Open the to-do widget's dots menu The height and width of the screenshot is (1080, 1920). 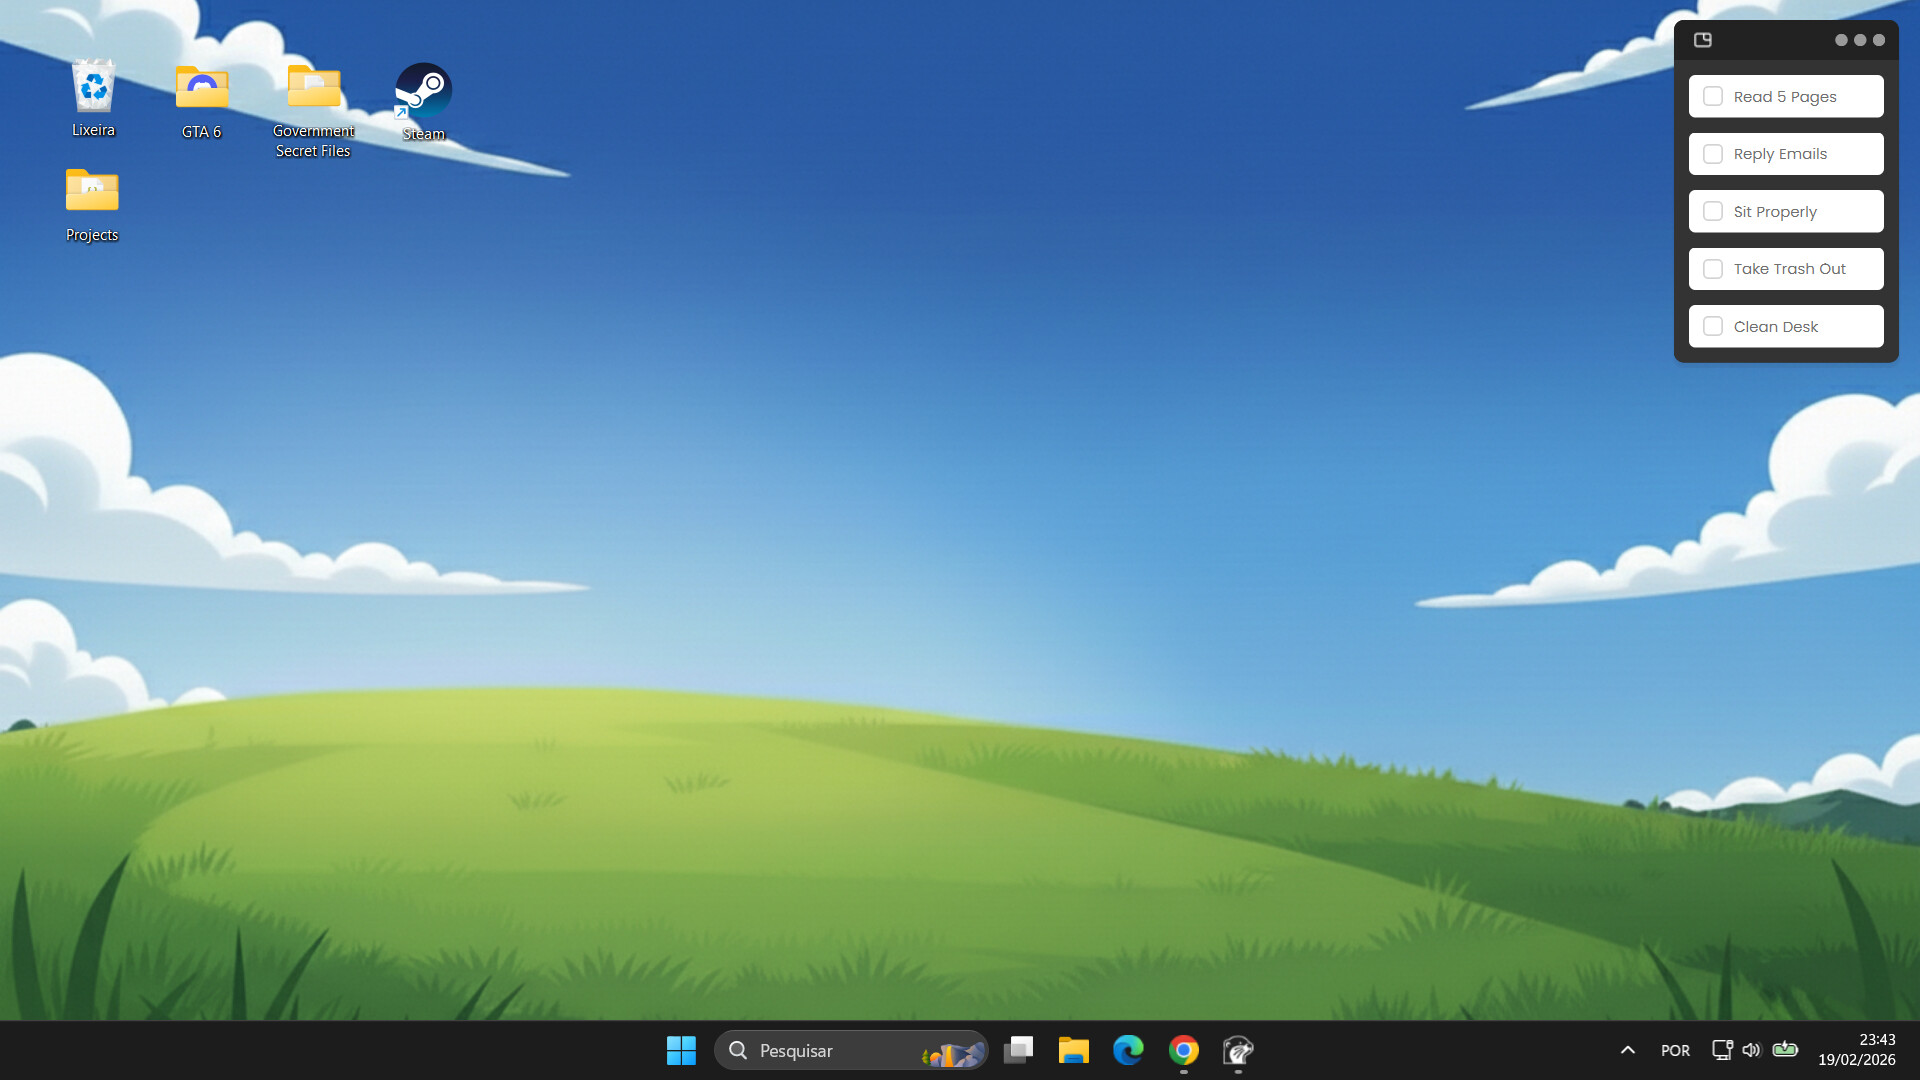click(1859, 40)
